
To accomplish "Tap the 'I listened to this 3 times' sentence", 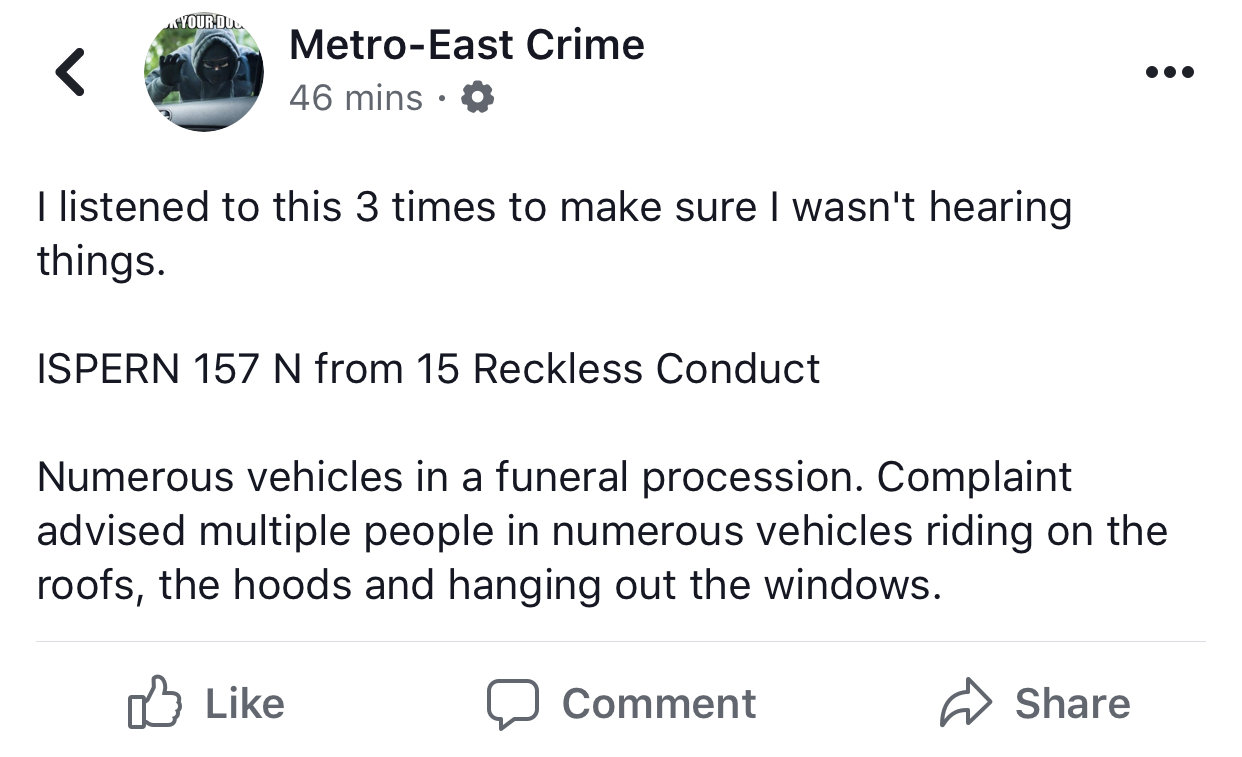I will pyautogui.click(x=554, y=234).
